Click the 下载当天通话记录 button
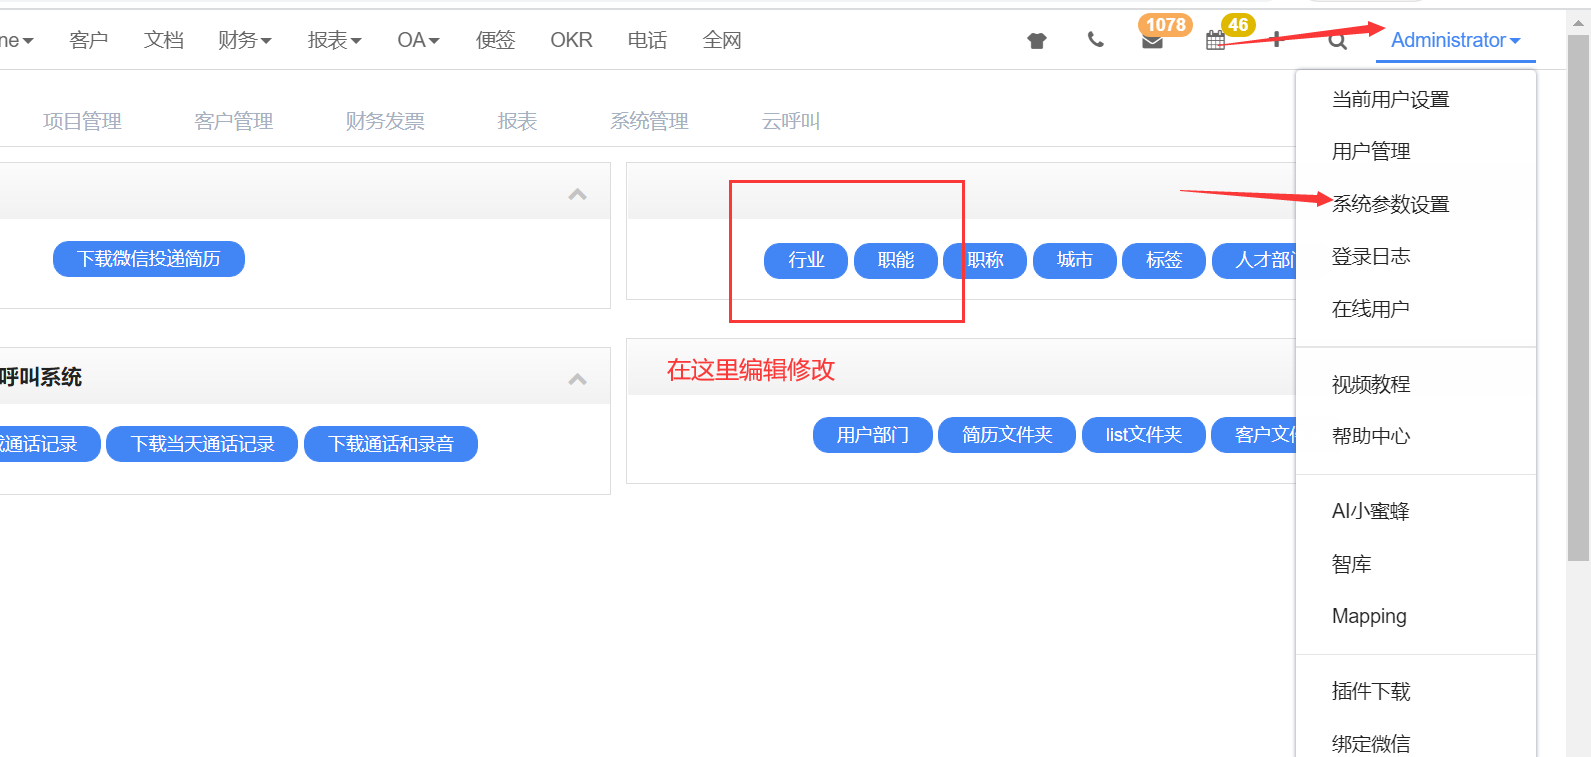Screen dimensions: 1591x757 [x=202, y=444]
